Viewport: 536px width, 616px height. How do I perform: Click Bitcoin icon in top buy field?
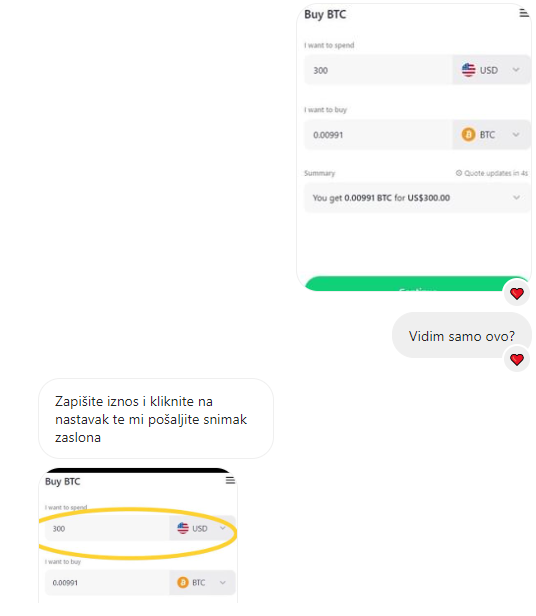pos(468,135)
